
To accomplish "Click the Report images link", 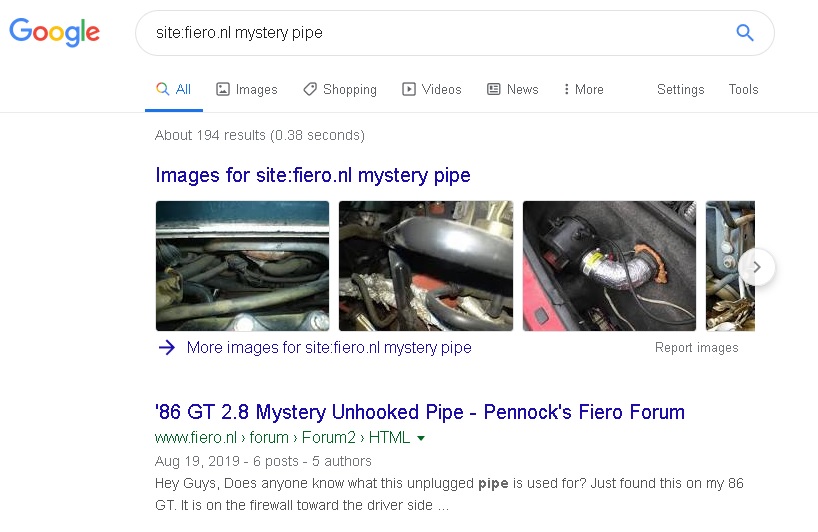I will (x=696, y=347).
